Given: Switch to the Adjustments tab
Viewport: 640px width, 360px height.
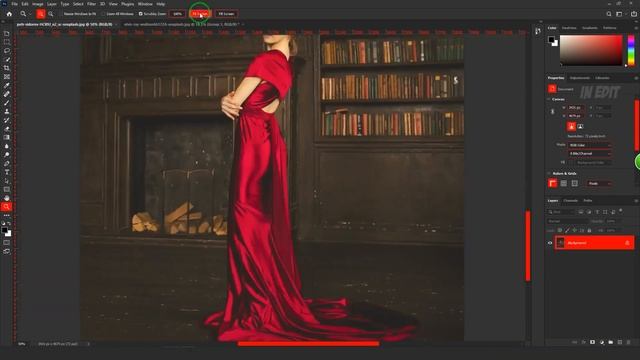Looking at the screenshot, I should (580, 78).
